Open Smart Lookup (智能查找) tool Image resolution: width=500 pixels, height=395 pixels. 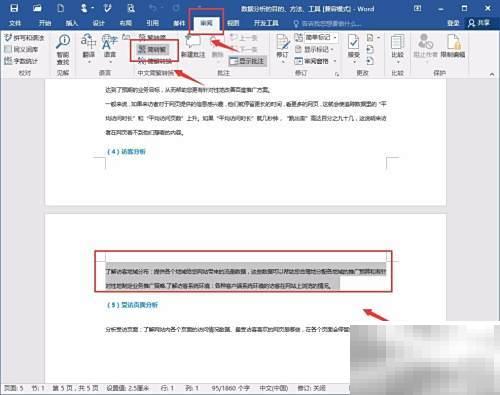pos(63,49)
